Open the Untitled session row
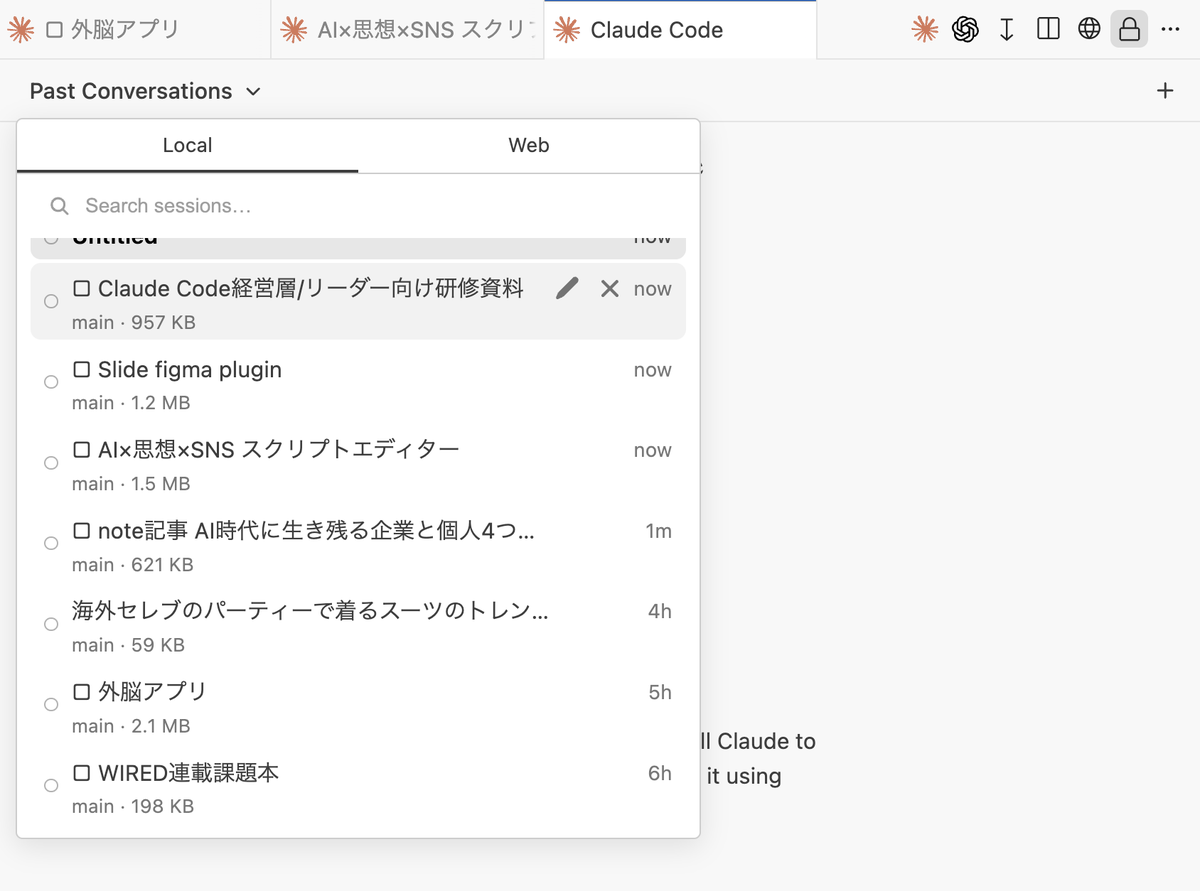 pos(358,246)
